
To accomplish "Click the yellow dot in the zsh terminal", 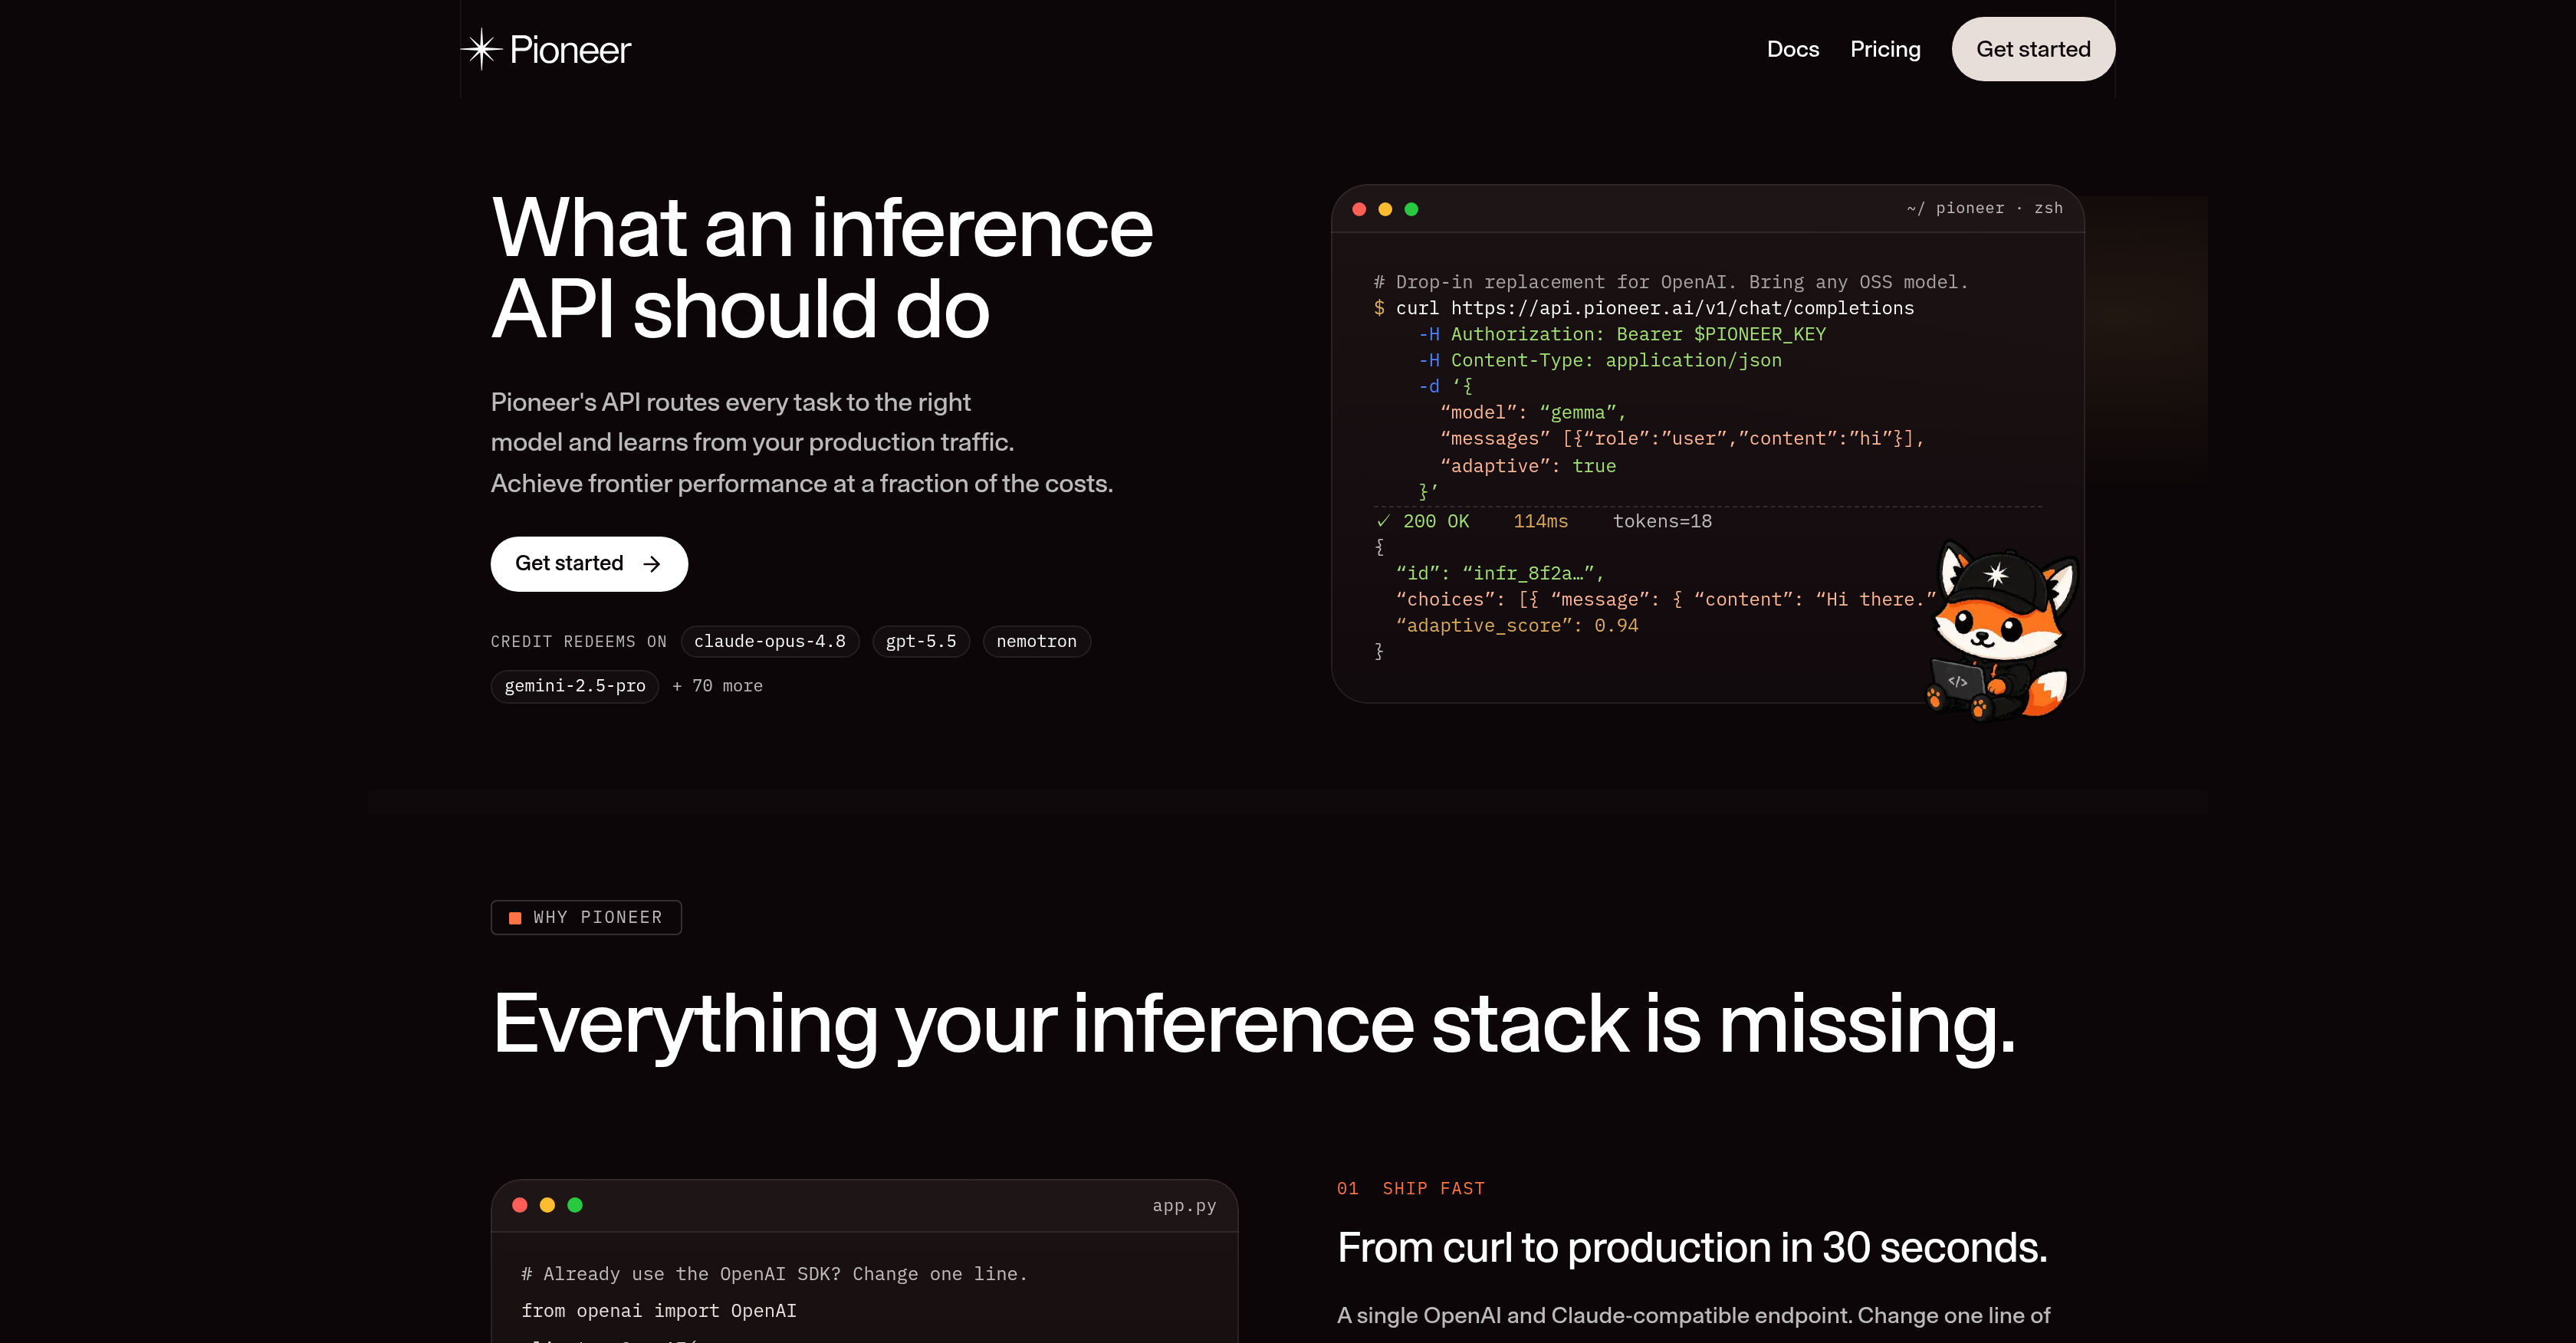I will pyautogui.click(x=1385, y=209).
